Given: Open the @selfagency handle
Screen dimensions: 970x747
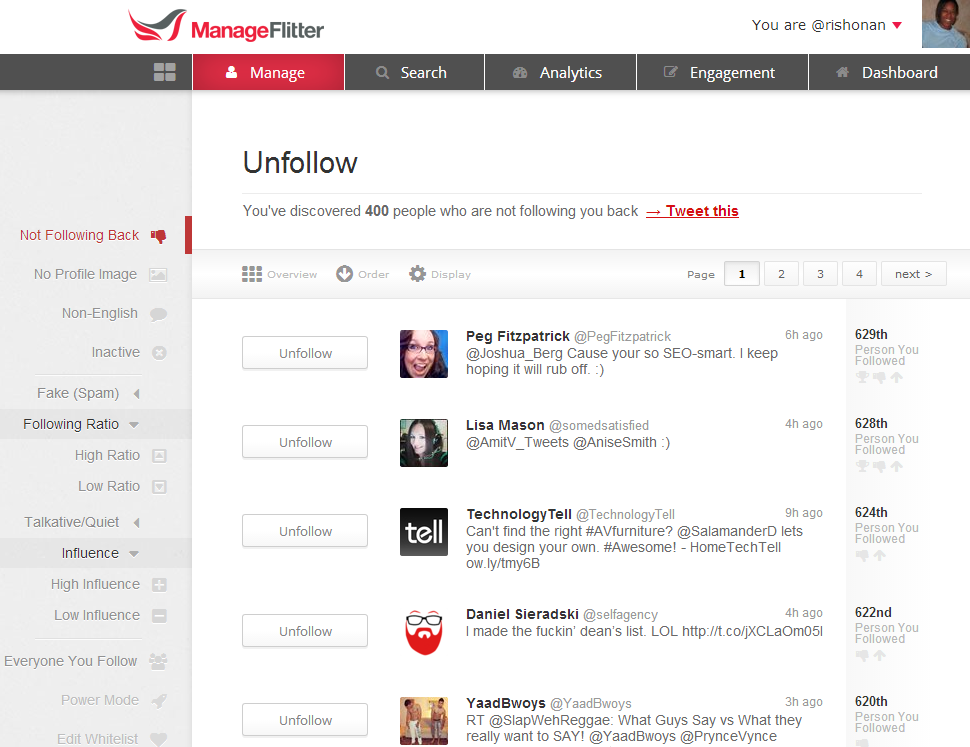Looking at the screenshot, I should pyautogui.click(x=620, y=615).
